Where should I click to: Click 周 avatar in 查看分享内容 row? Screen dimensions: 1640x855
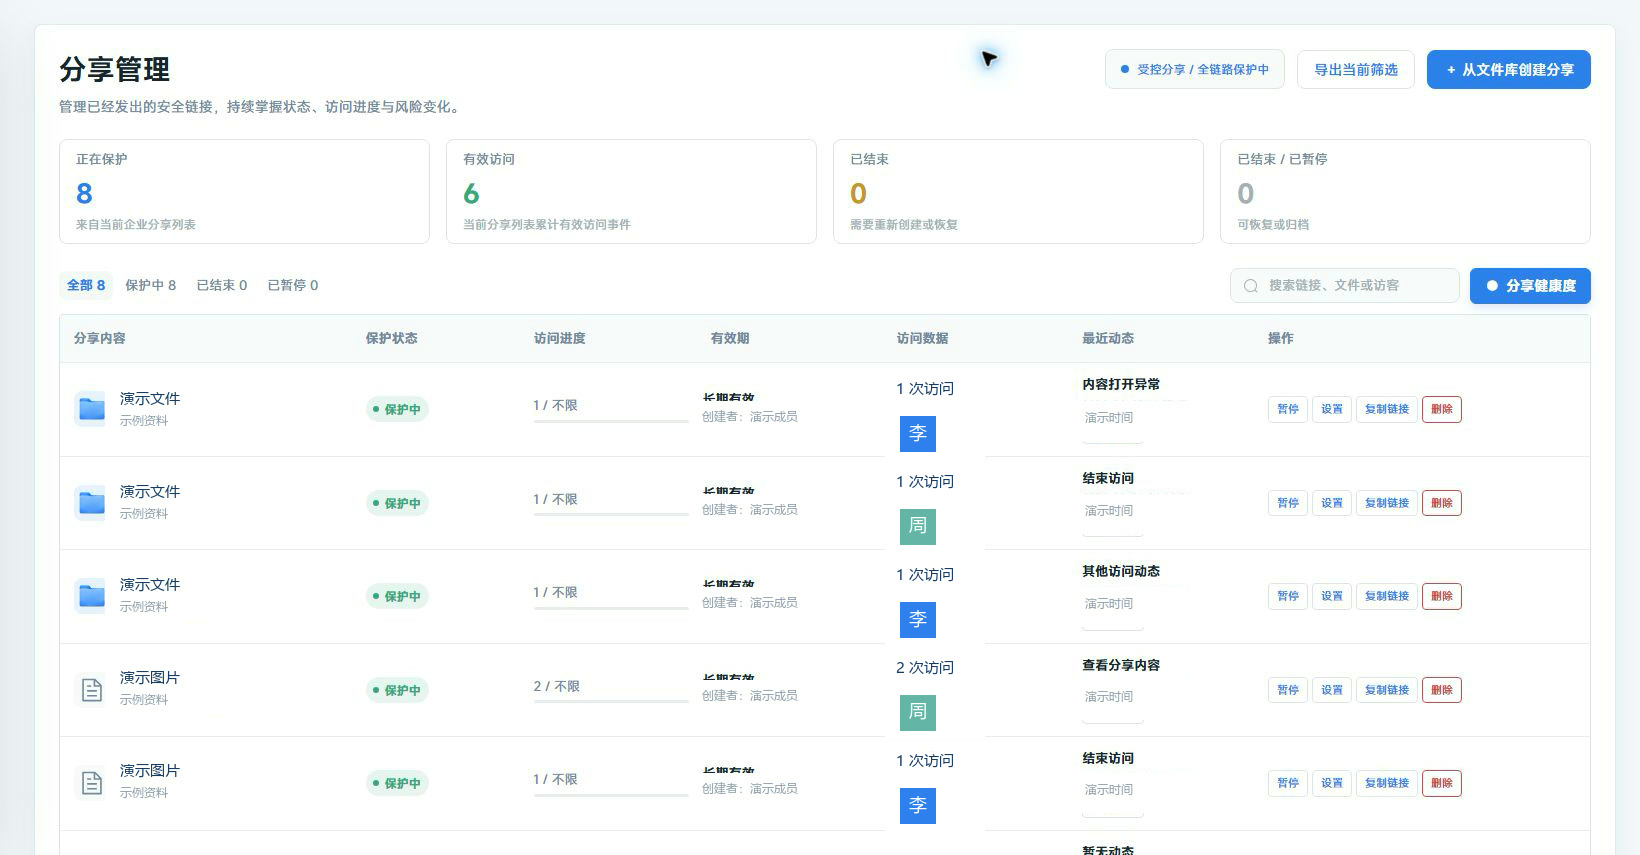(918, 712)
